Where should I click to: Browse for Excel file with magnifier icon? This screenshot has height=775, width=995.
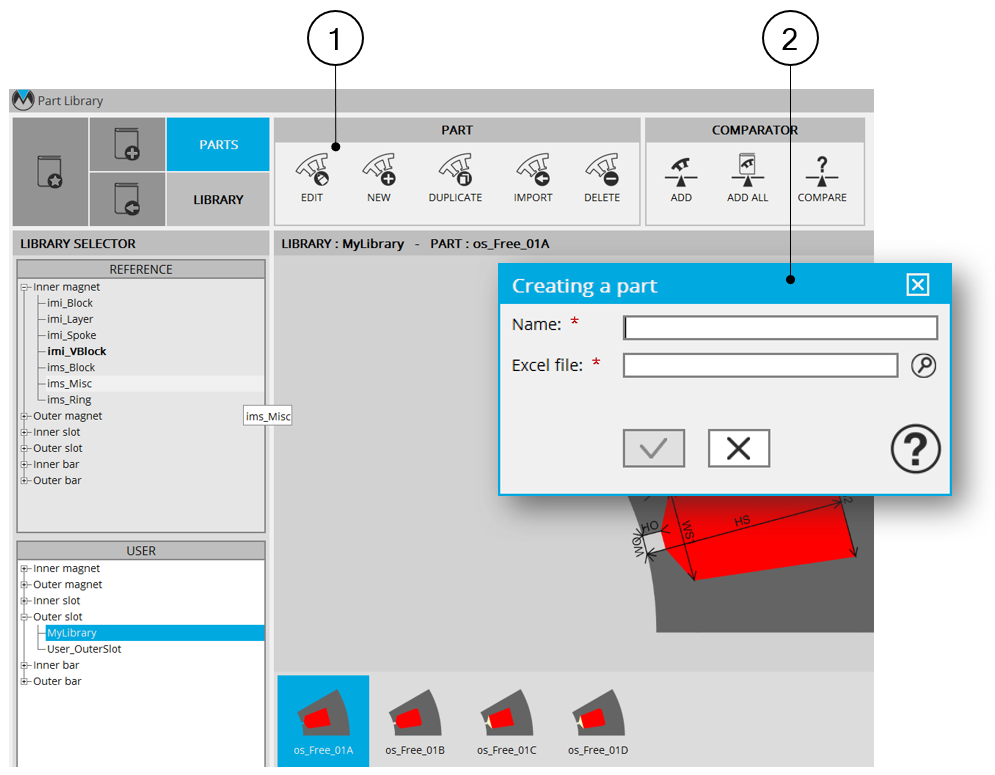923,366
